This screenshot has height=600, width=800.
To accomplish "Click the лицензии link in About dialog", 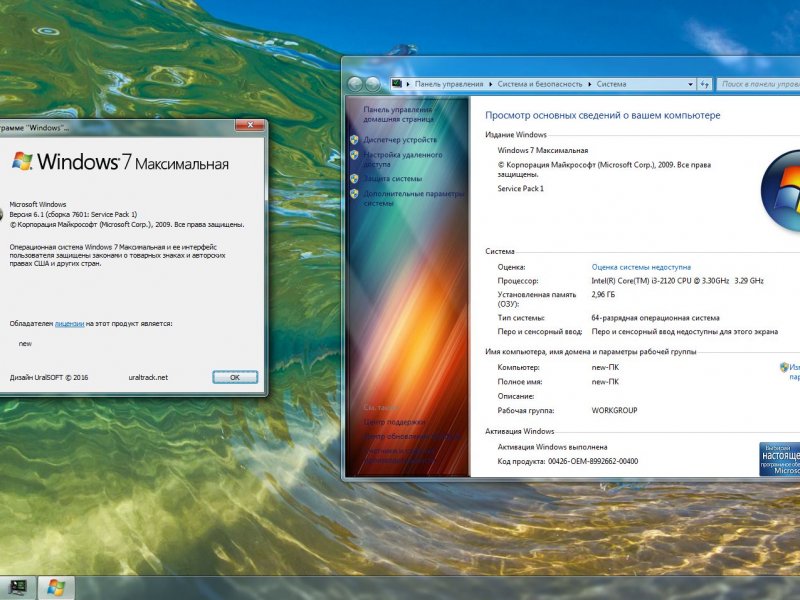I will click(x=69, y=323).
